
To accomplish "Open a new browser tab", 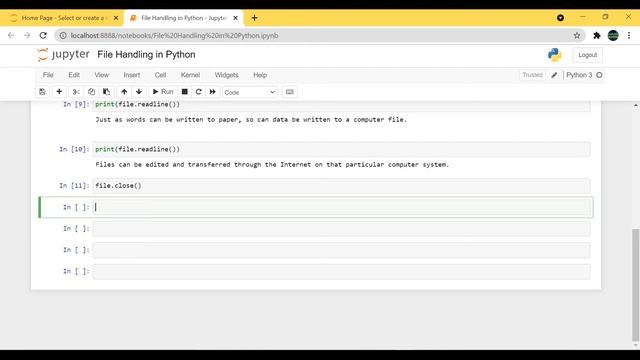I will 254,18.
